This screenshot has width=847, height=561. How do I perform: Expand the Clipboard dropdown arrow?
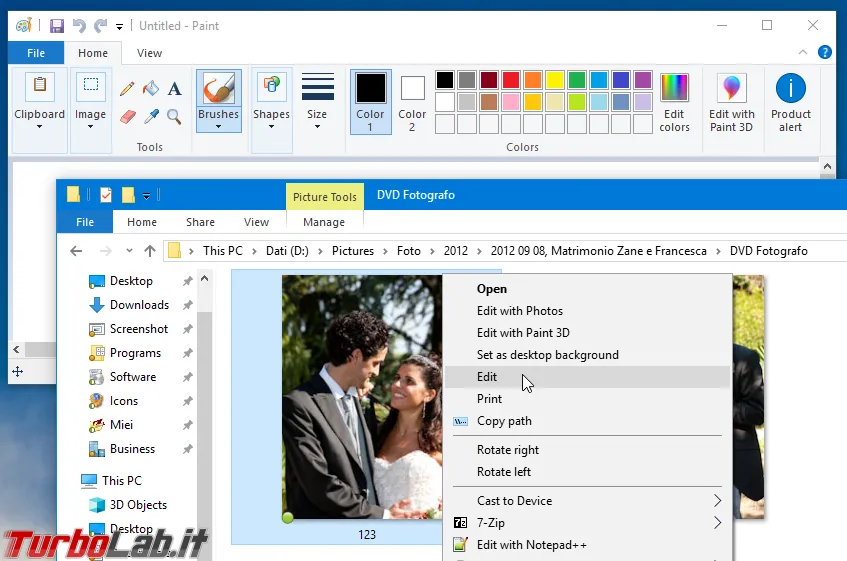click(39, 127)
